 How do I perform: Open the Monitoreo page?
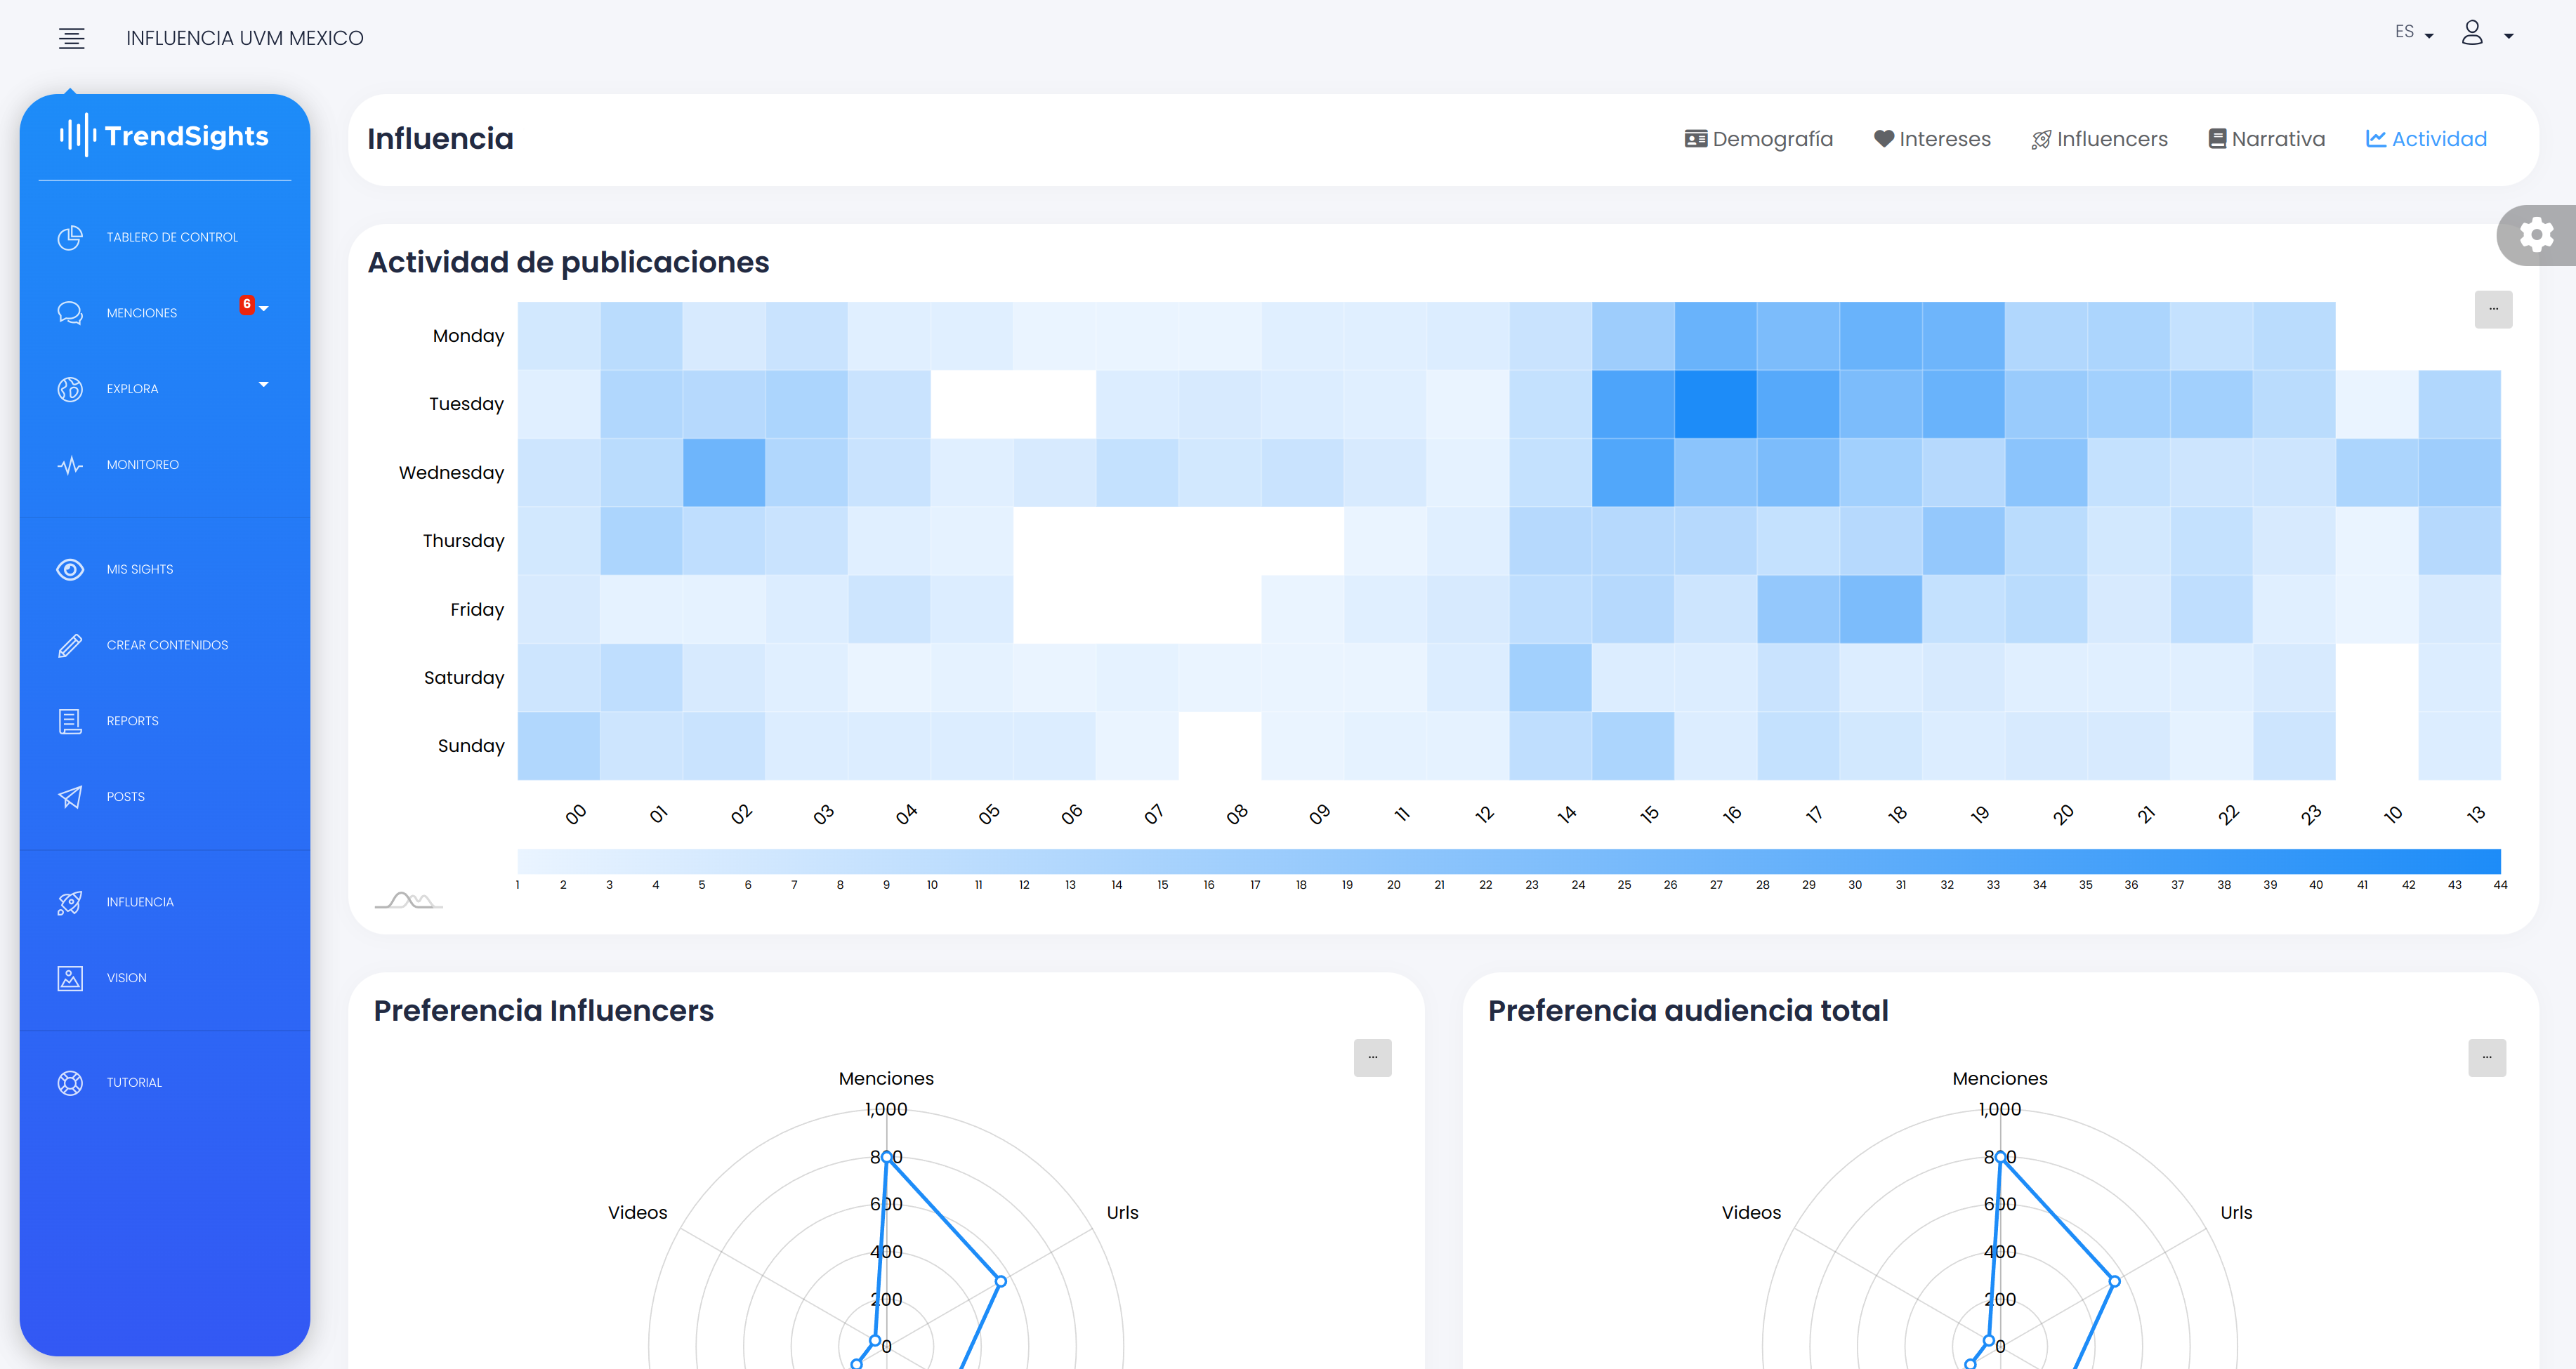tap(142, 465)
